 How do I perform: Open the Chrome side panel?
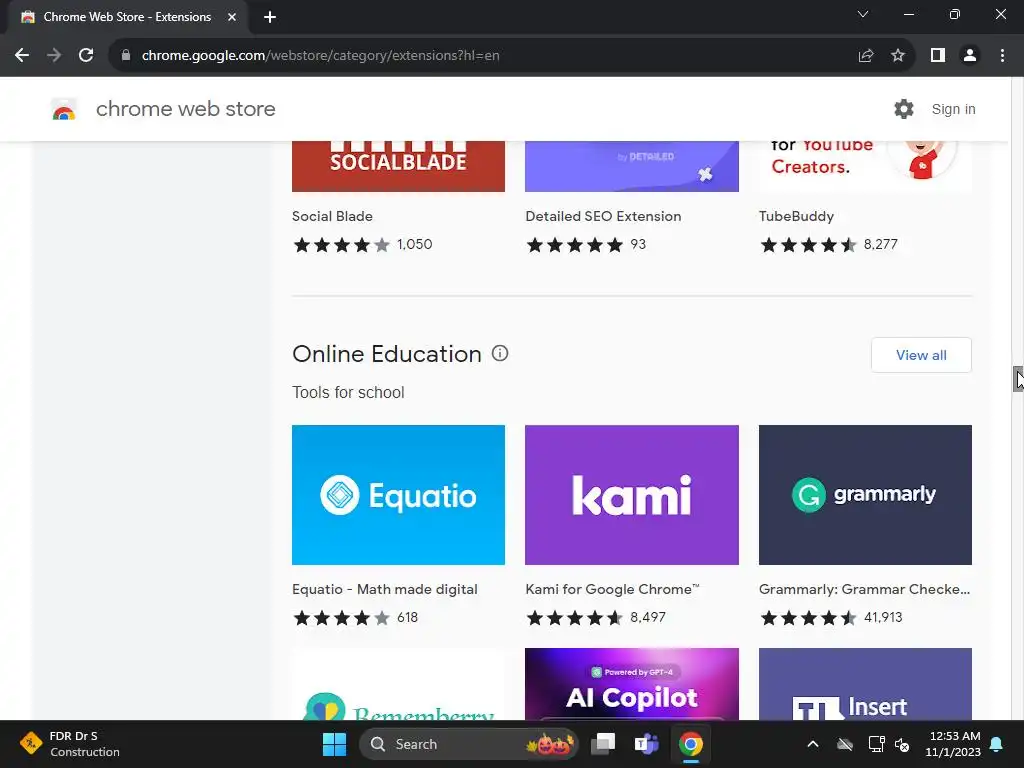938,56
